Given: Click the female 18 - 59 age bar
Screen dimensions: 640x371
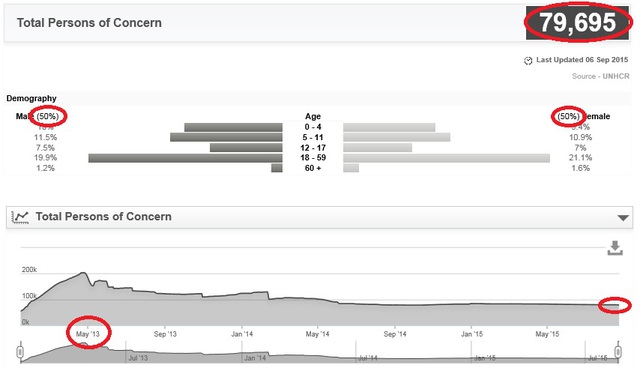Looking at the screenshot, I should coord(447,158).
